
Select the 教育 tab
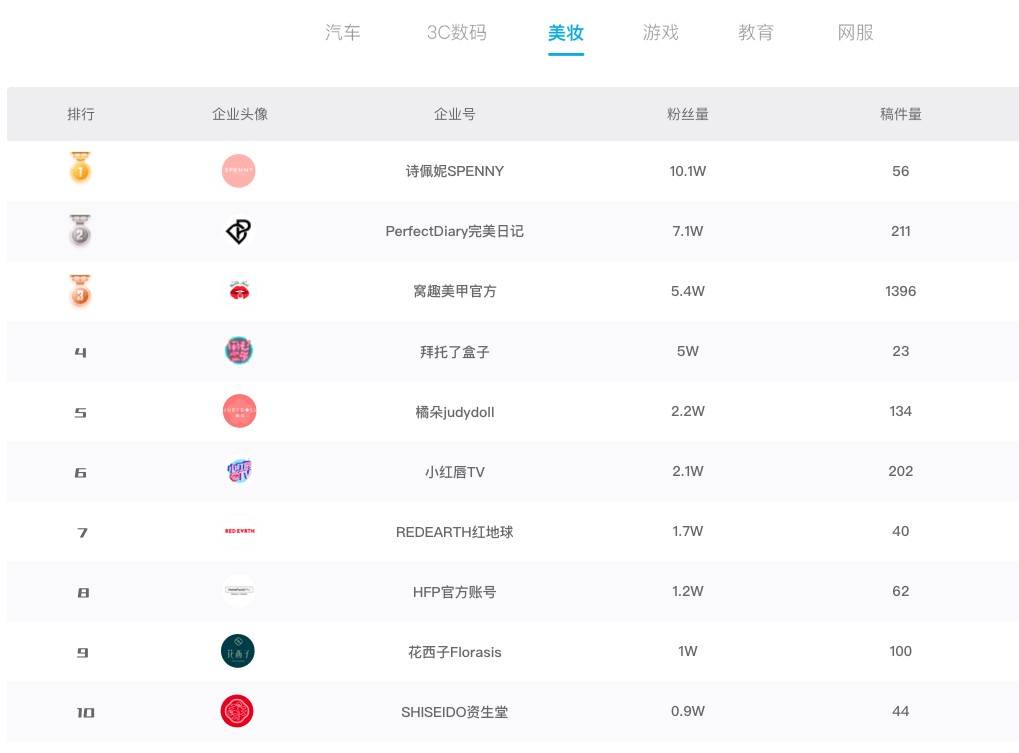[x=756, y=33]
